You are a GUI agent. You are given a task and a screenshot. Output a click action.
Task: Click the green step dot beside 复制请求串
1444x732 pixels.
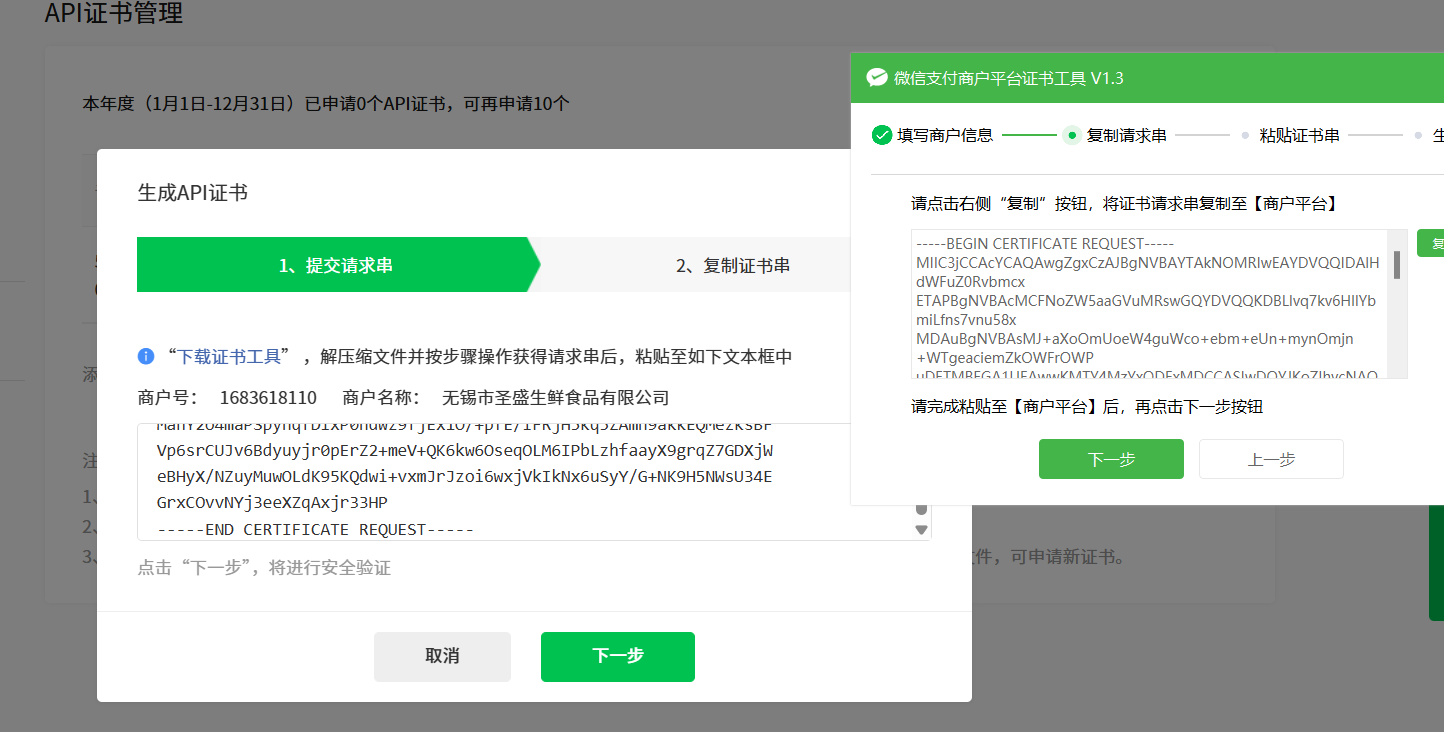pos(1072,135)
